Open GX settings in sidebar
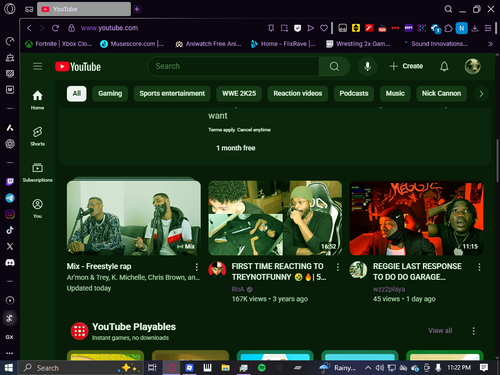The width and height of the screenshot is (500, 375). (9, 337)
